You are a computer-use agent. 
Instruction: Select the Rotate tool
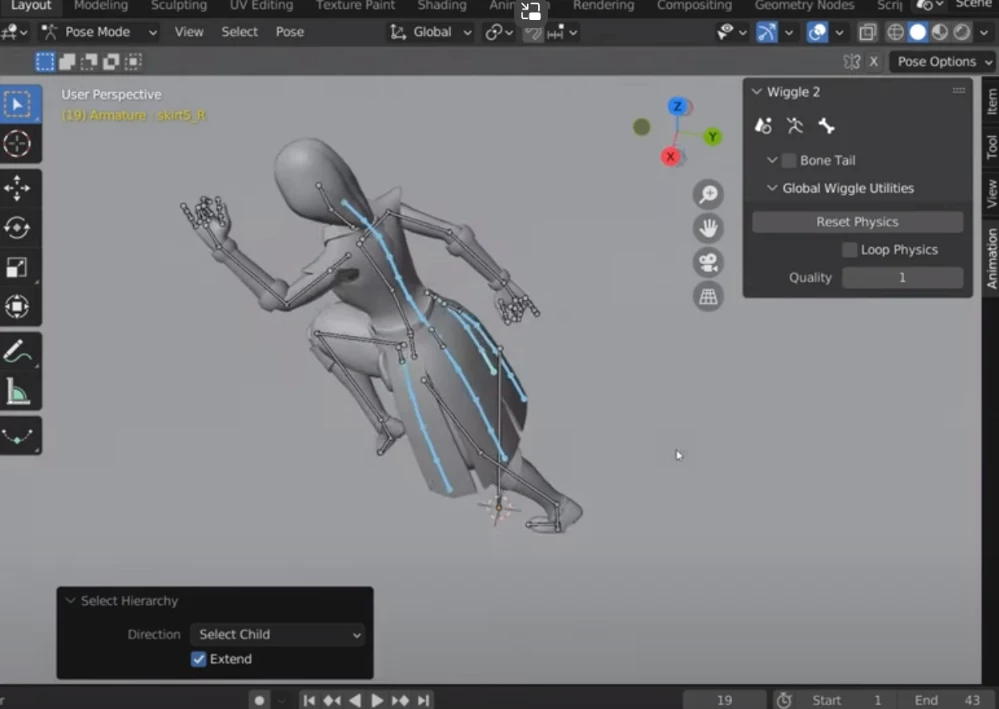click(18, 228)
